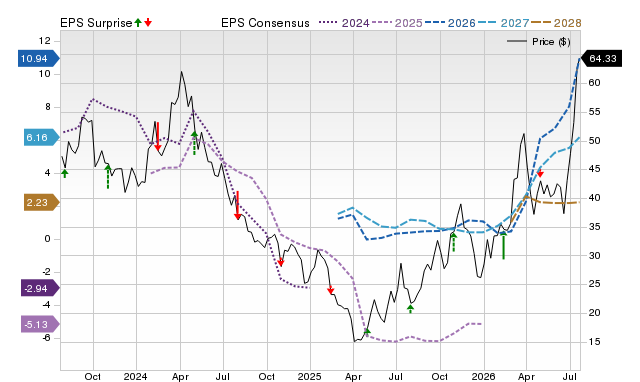Select the 2026 dark blue dashed legend entry

click(450, 23)
